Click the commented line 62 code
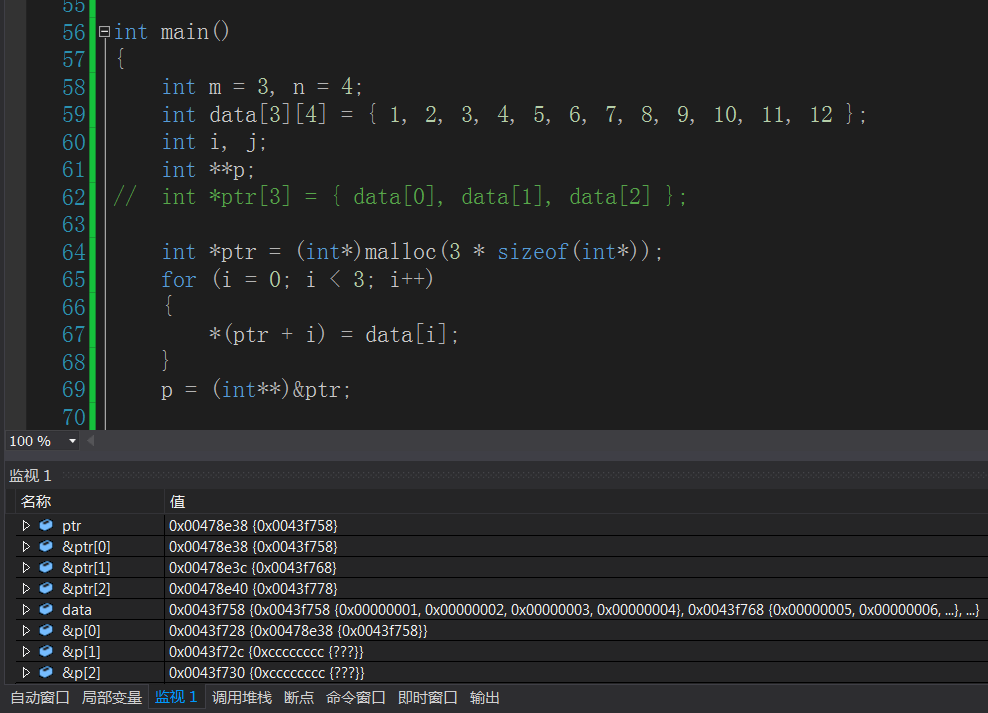The width and height of the screenshot is (988, 713). pos(399,197)
